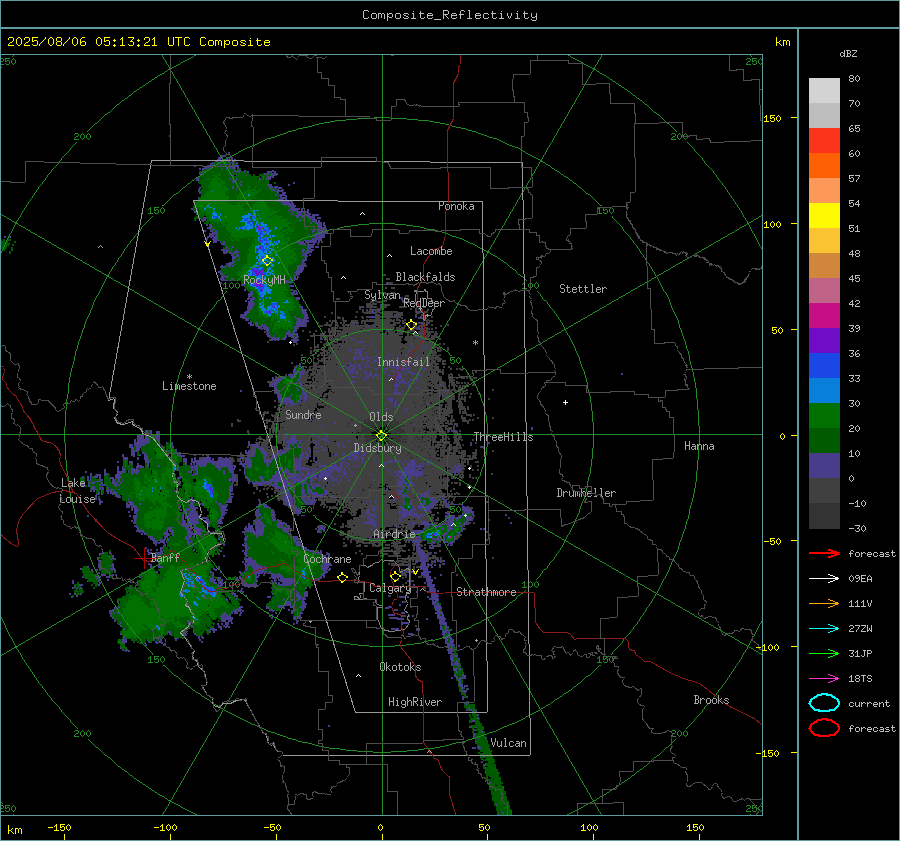This screenshot has height=841, width=900.
Task: Select the -30 dBZ dark grey swatch
Action: pos(824,516)
